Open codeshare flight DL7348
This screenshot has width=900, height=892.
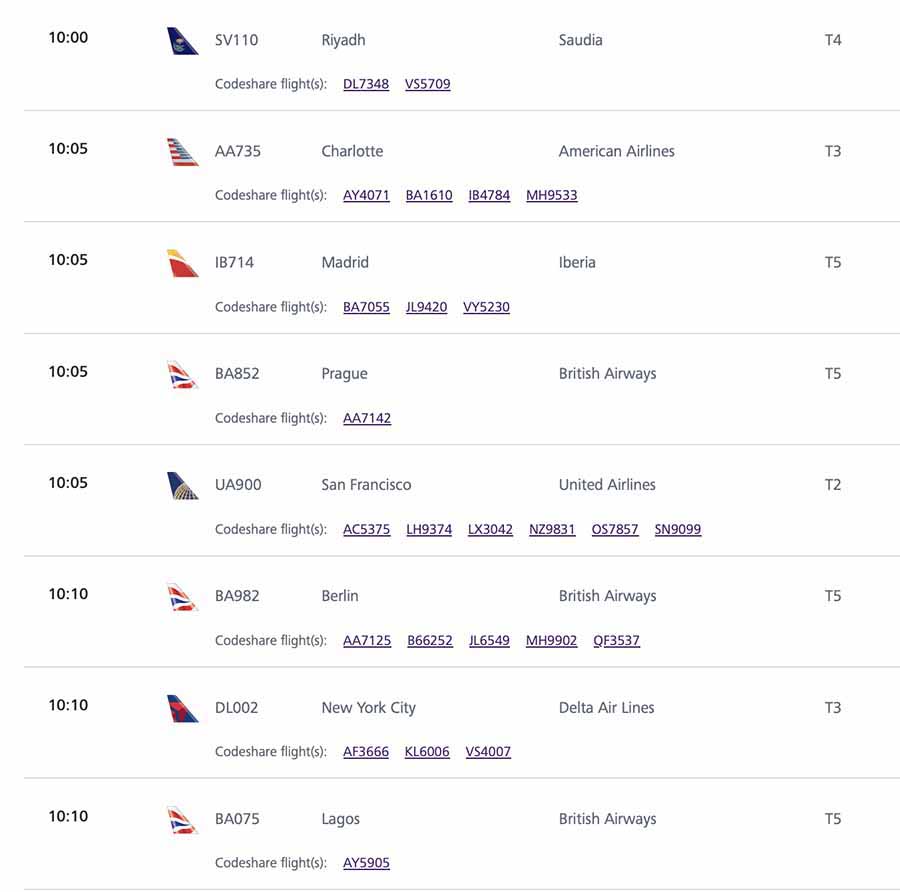tap(366, 84)
